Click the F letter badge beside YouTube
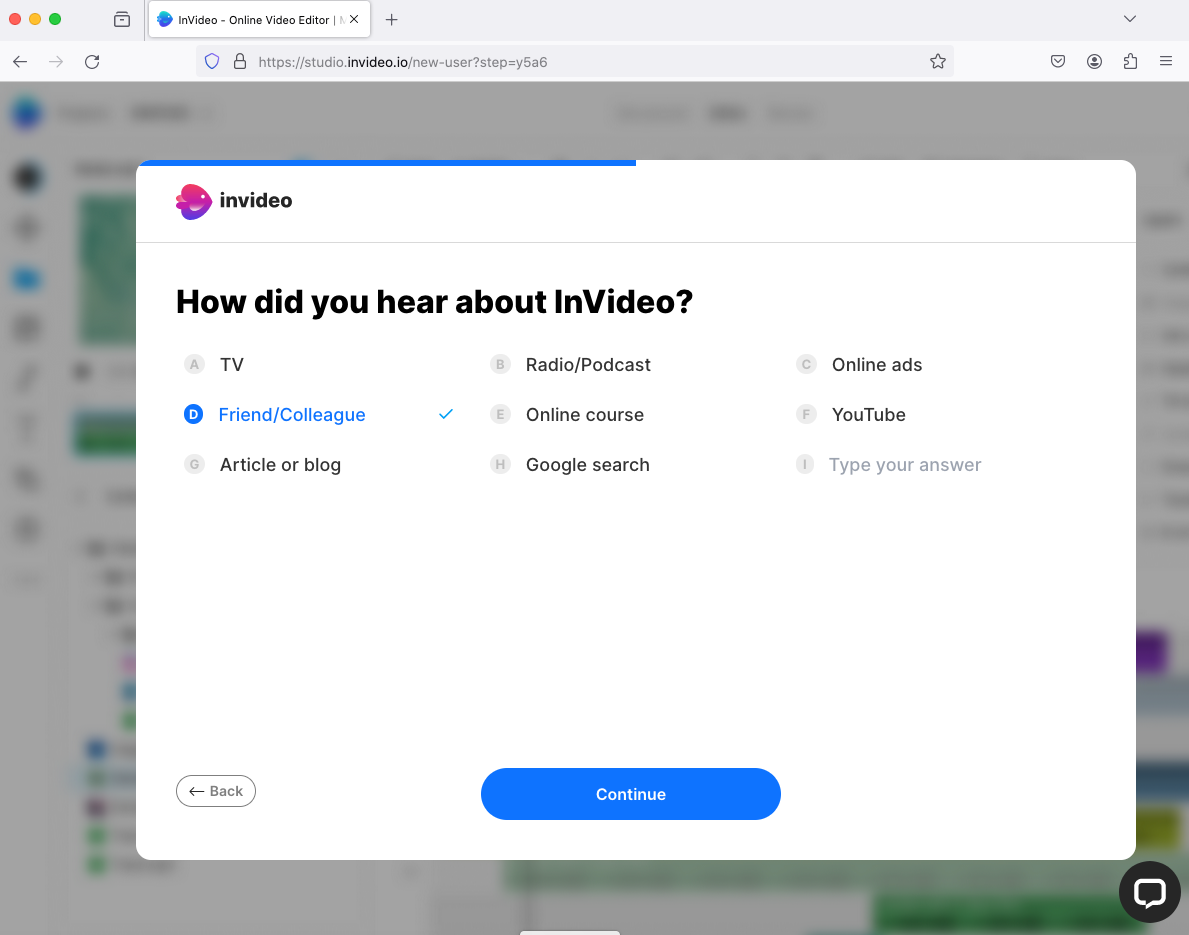This screenshot has width=1189, height=935. coord(806,415)
